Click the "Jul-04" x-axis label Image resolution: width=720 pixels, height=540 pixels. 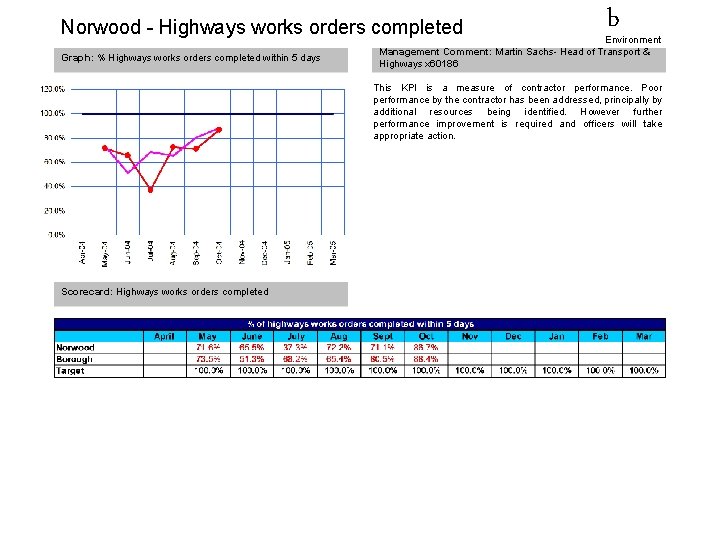[x=150, y=252]
